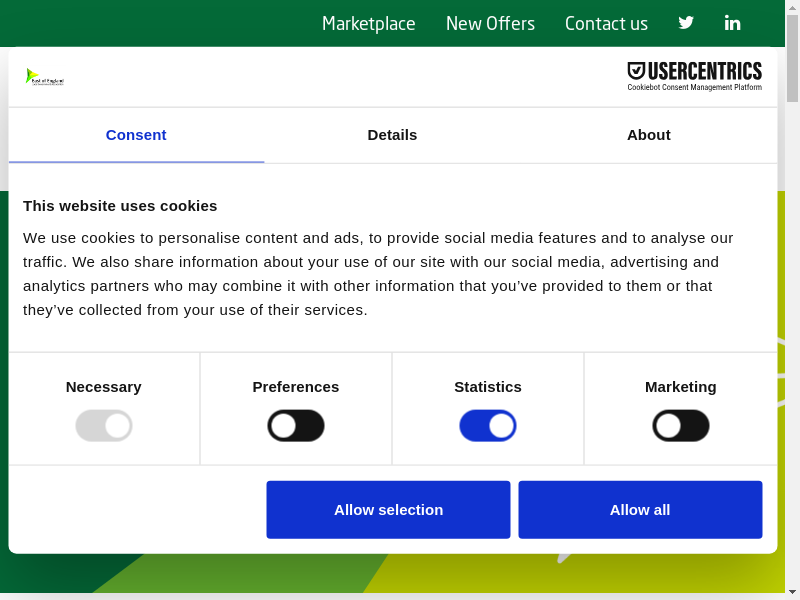This screenshot has height=600, width=800.
Task: Click the "This website uses cookies" heading
Action: (x=120, y=206)
